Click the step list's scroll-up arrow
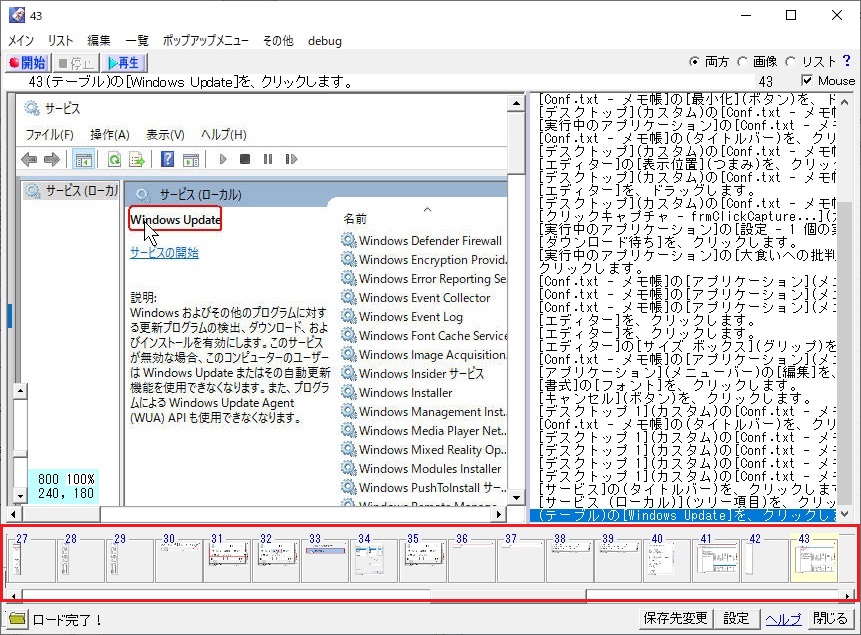 point(845,102)
